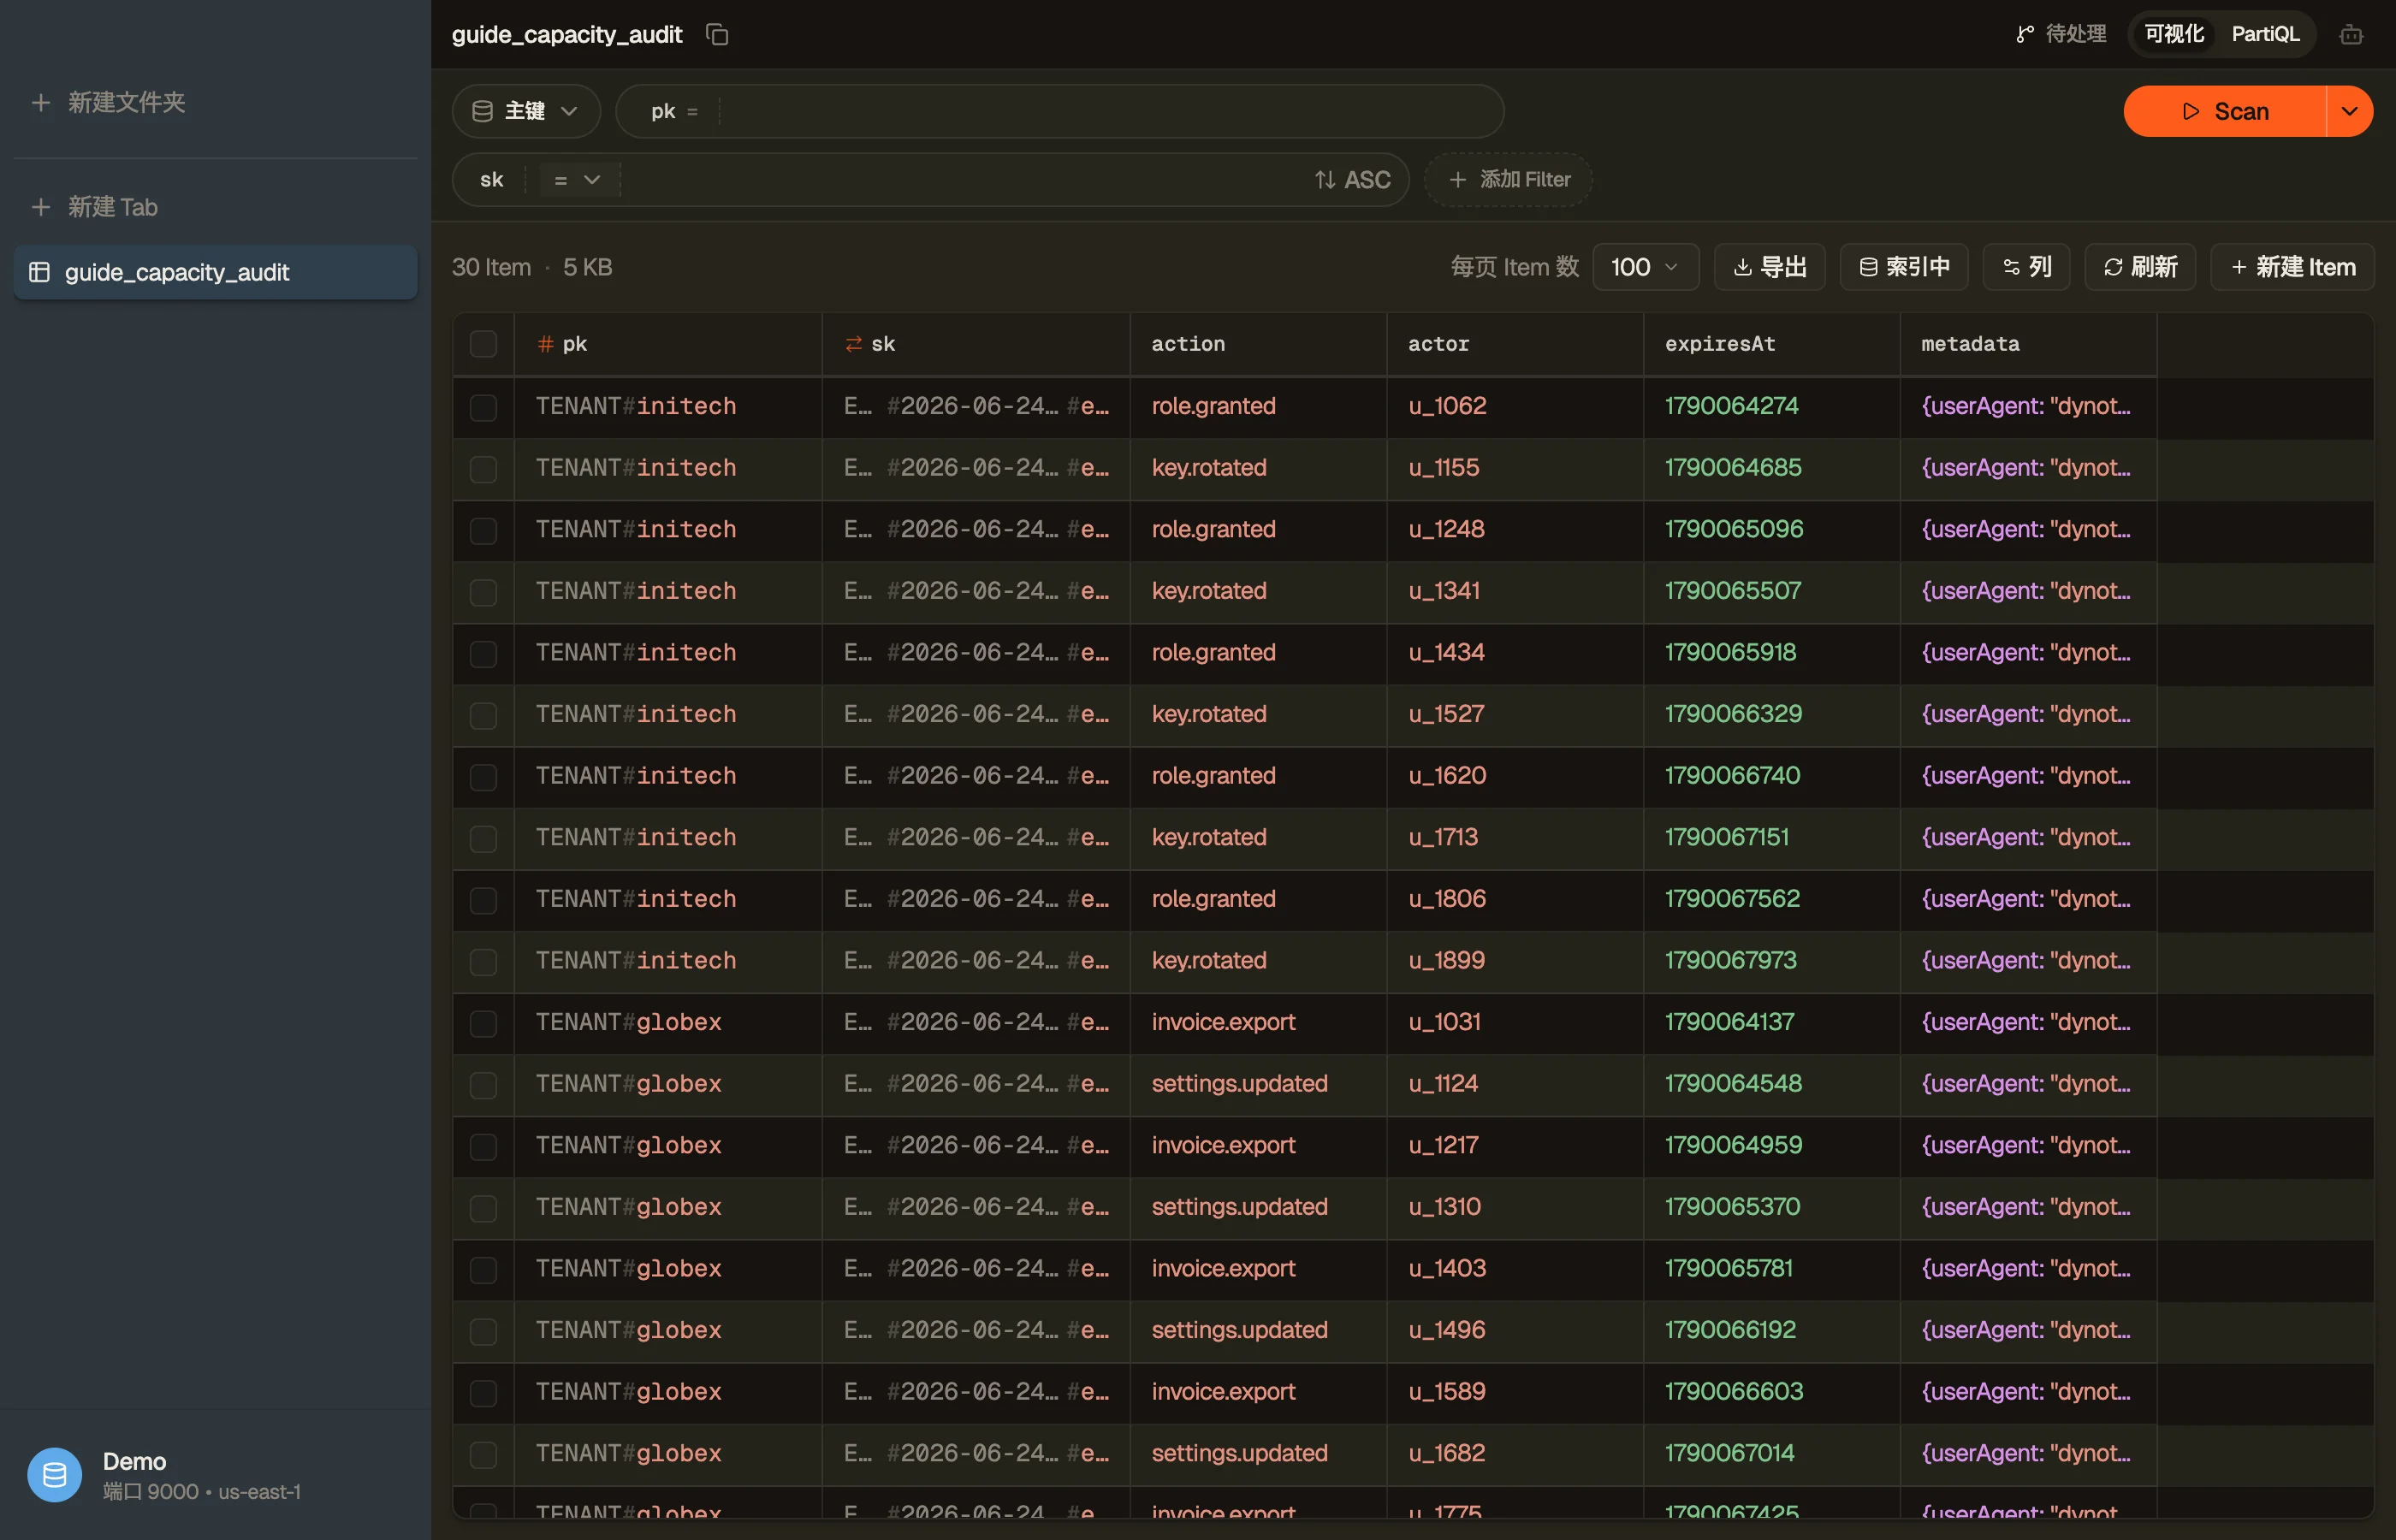Click the 添加 Filter button

[x=1508, y=179]
